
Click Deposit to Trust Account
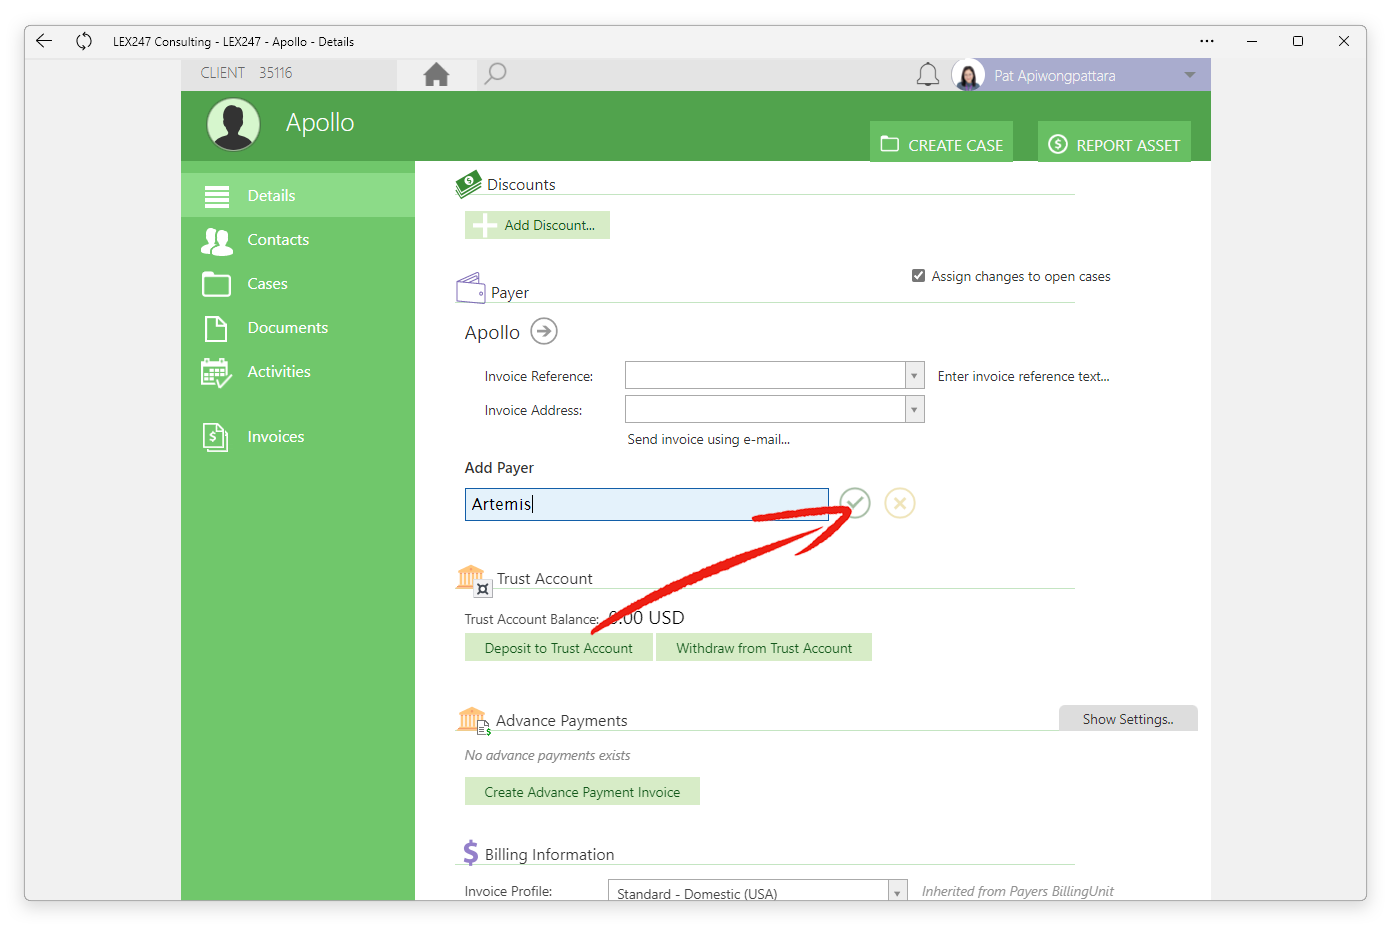pos(559,648)
